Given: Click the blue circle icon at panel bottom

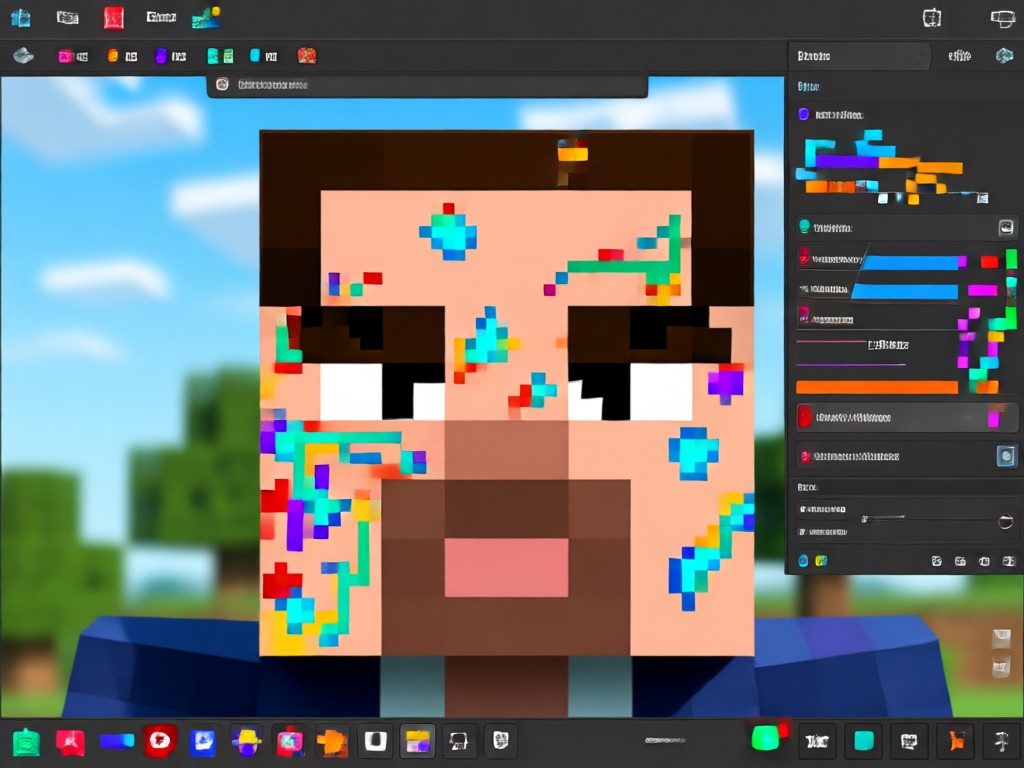Looking at the screenshot, I should [803, 561].
